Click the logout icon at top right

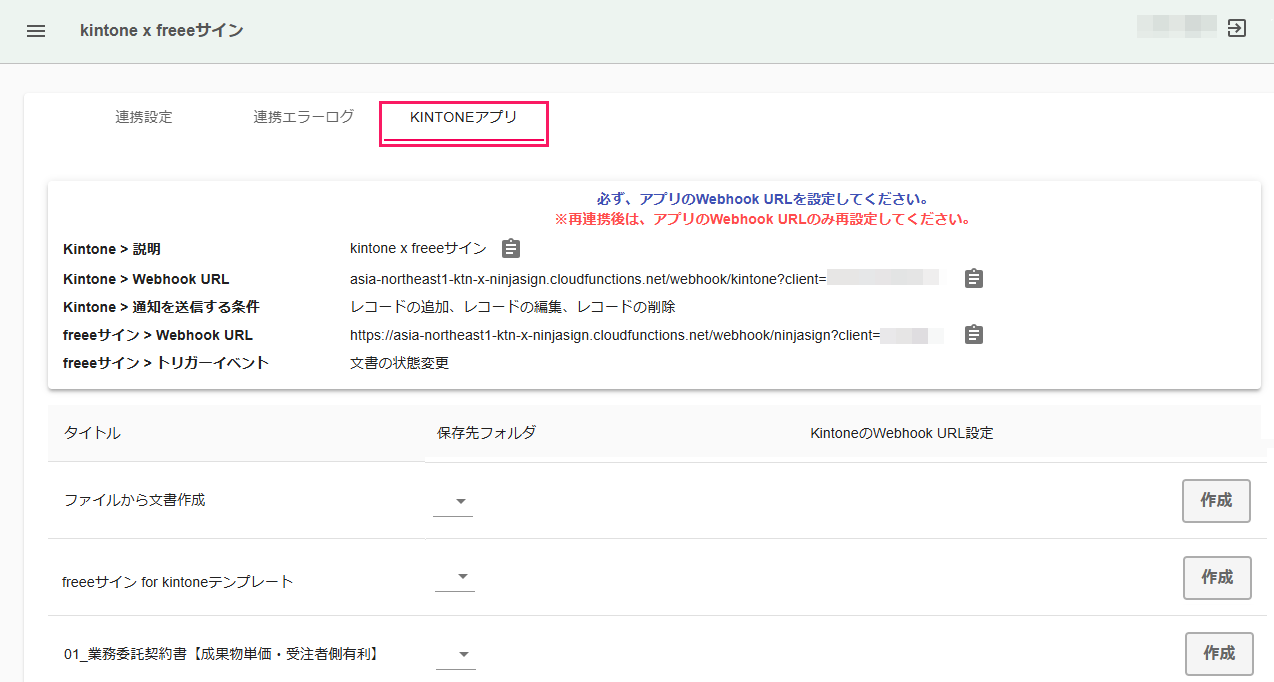point(1237,28)
